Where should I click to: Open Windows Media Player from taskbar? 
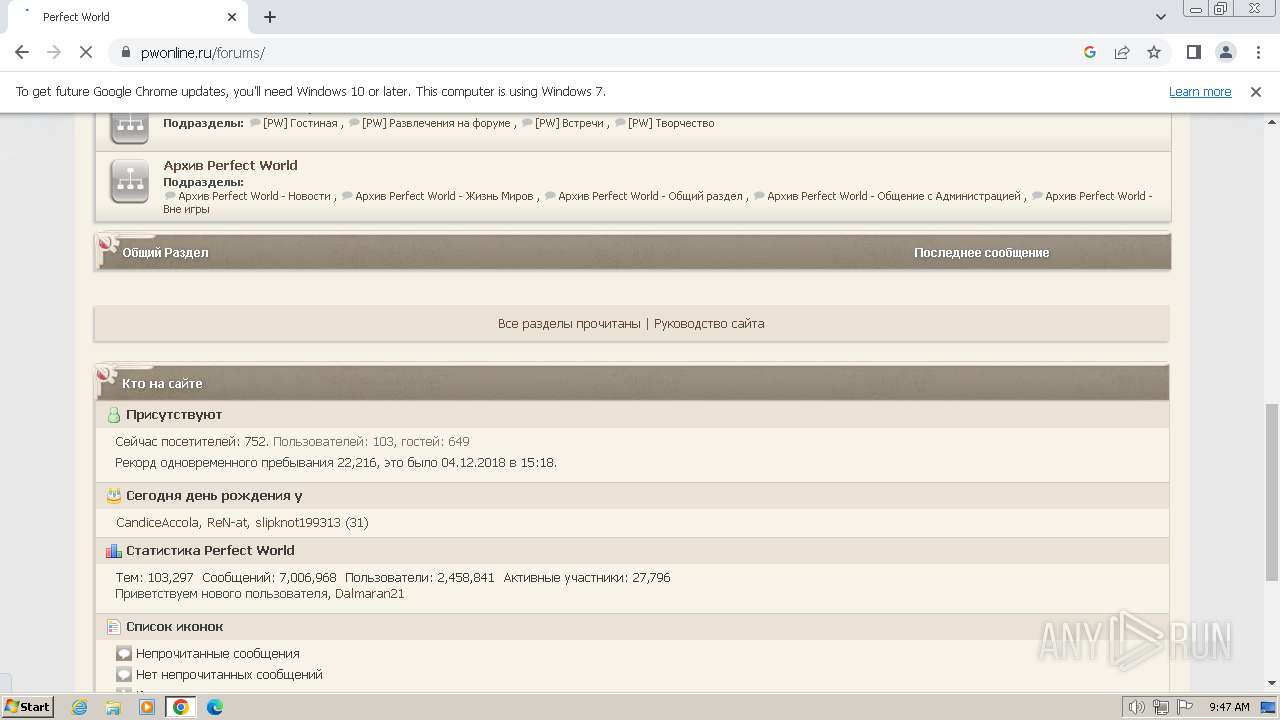pyautogui.click(x=147, y=707)
